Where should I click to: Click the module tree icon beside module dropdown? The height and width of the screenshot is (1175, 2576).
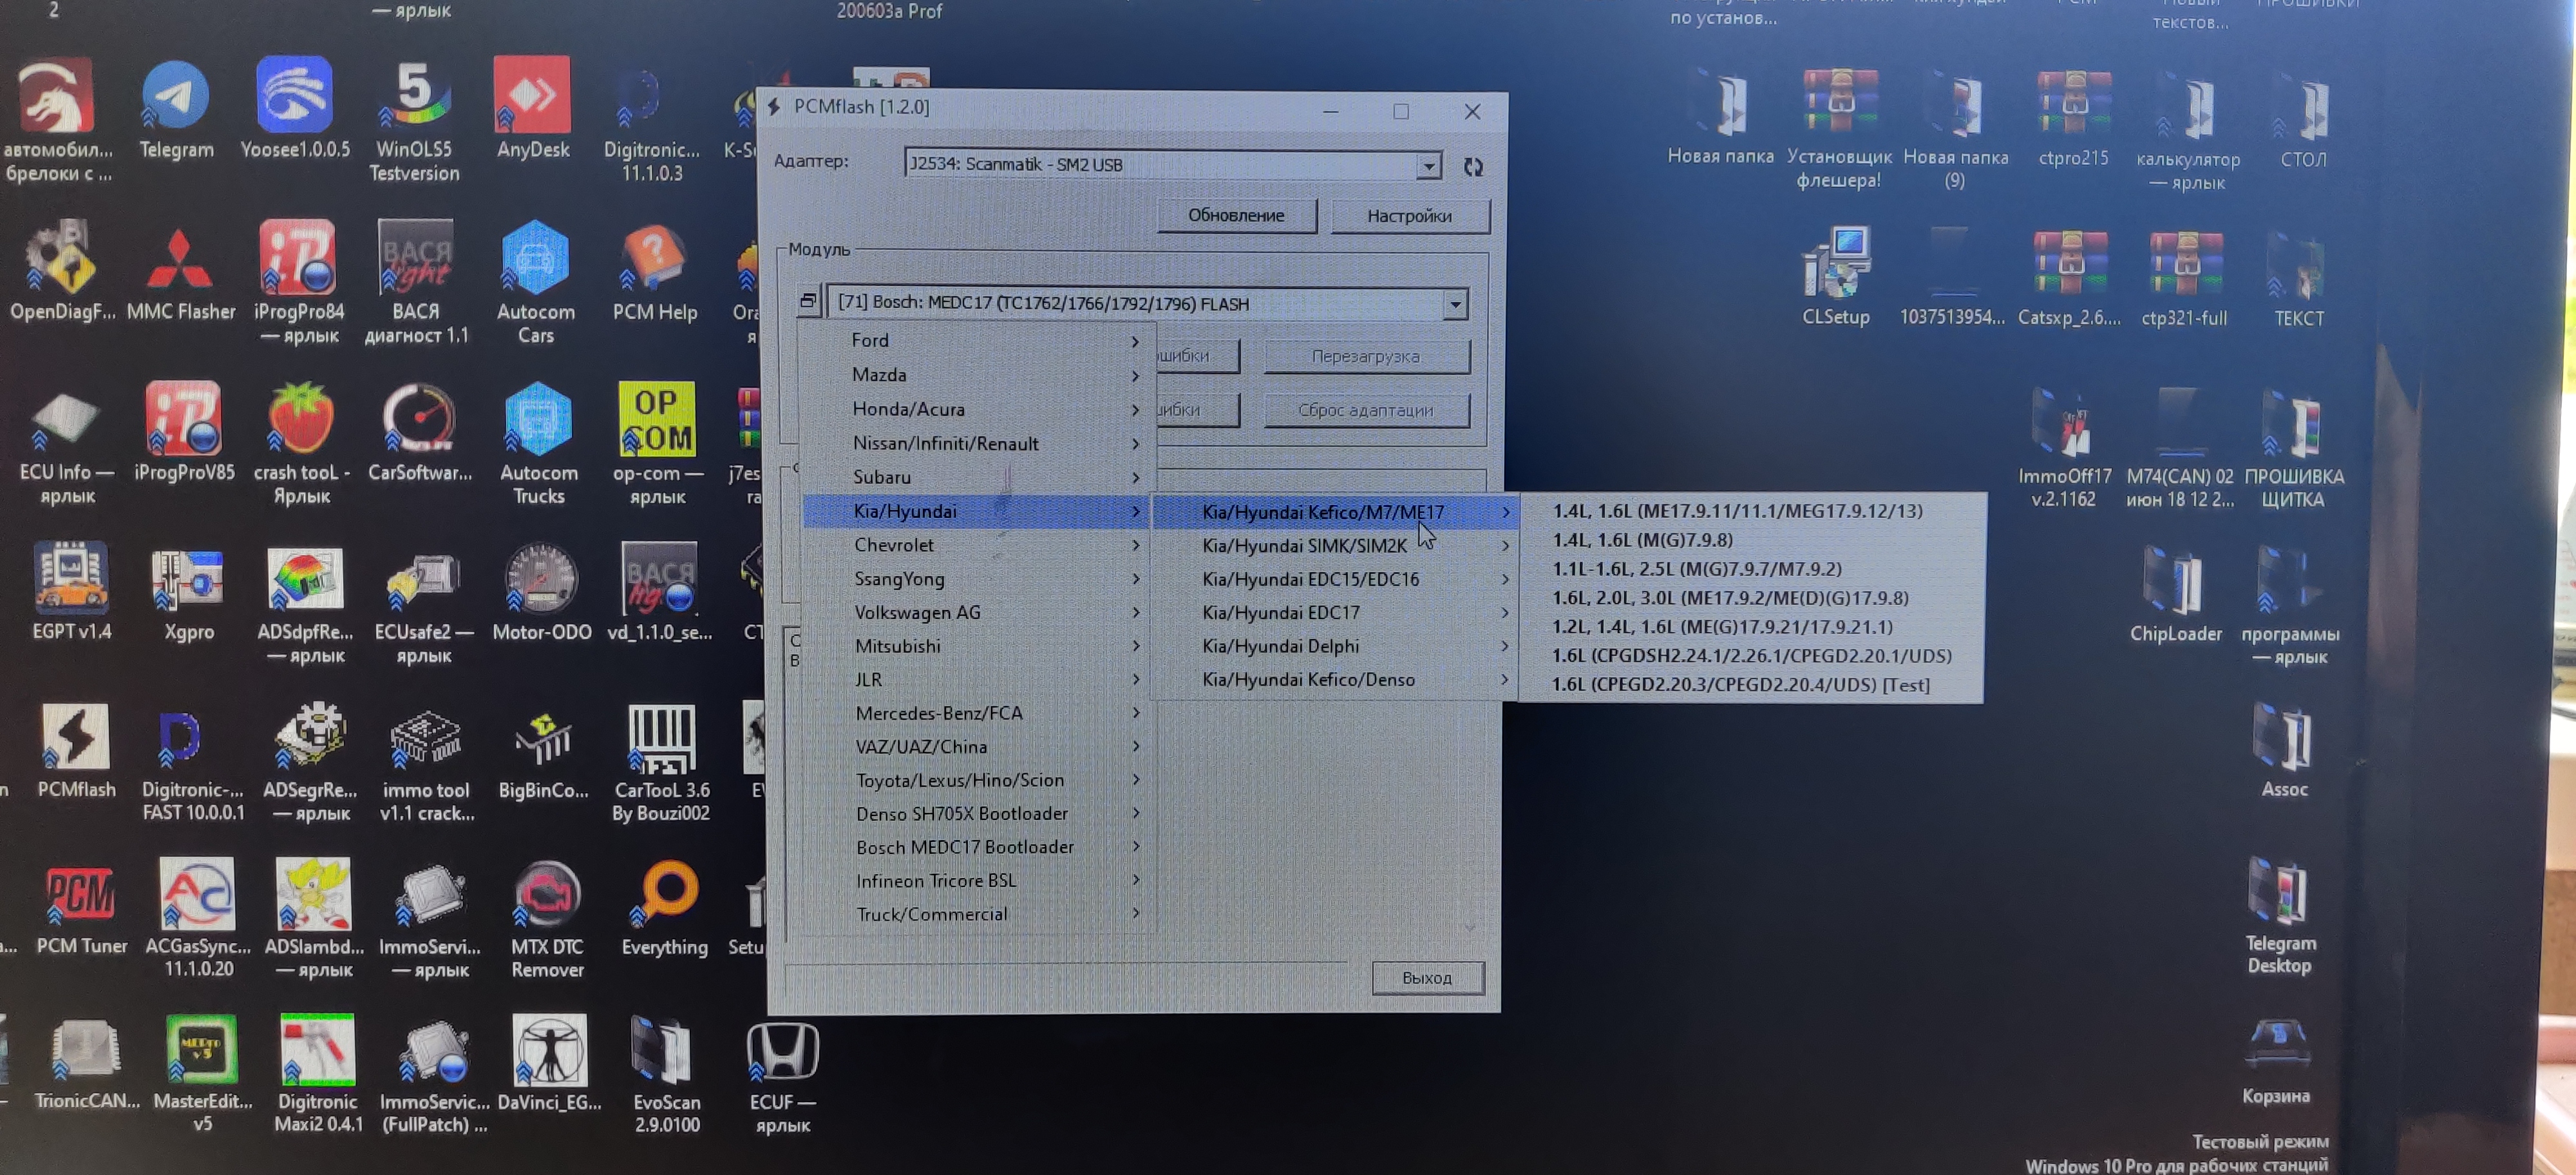click(x=808, y=301)
